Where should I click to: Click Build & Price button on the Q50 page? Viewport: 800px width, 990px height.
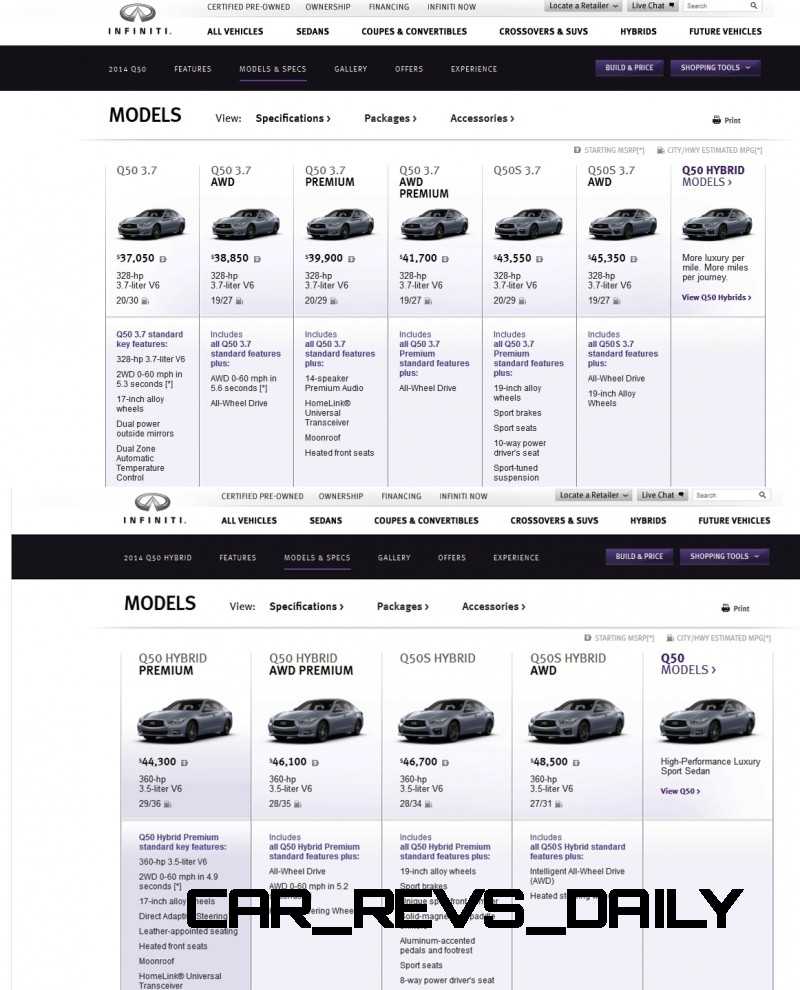(629, 68)
